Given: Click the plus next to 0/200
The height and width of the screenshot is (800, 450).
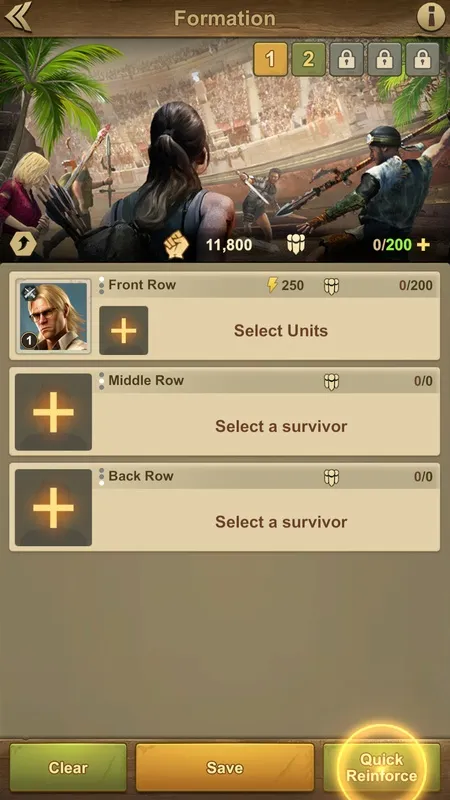Looking at the screenshot, I should pos(423,245).
